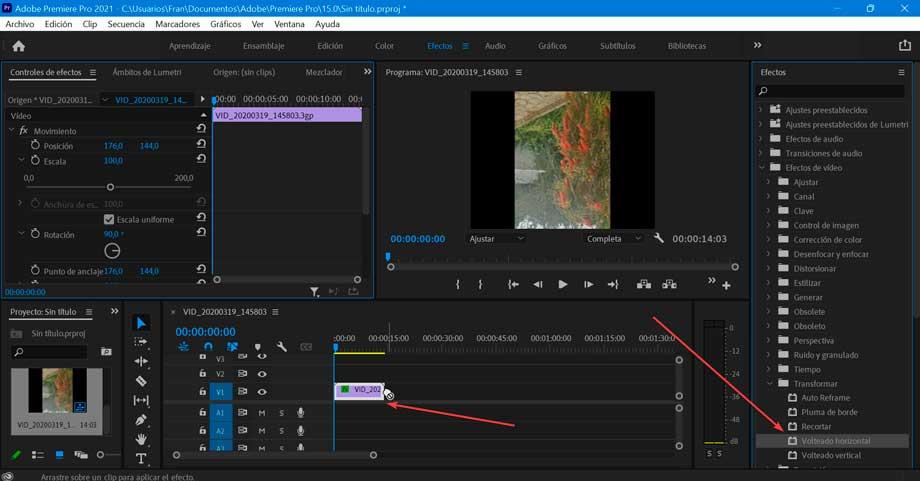Select the Recortar effect
Viewport: 920px width, 481px height.
pos(816,426)
